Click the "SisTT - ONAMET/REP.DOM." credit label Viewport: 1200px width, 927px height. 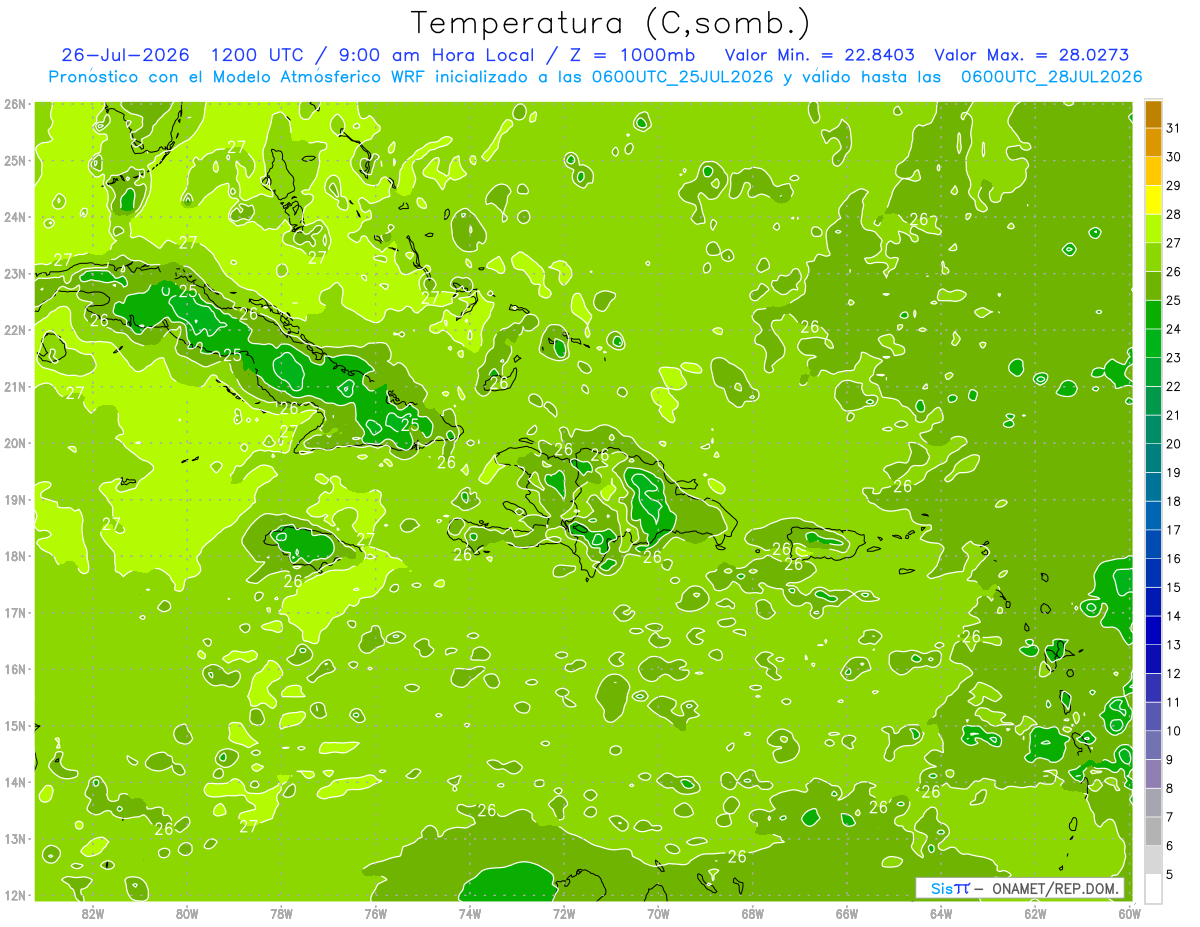point(1020,888)
